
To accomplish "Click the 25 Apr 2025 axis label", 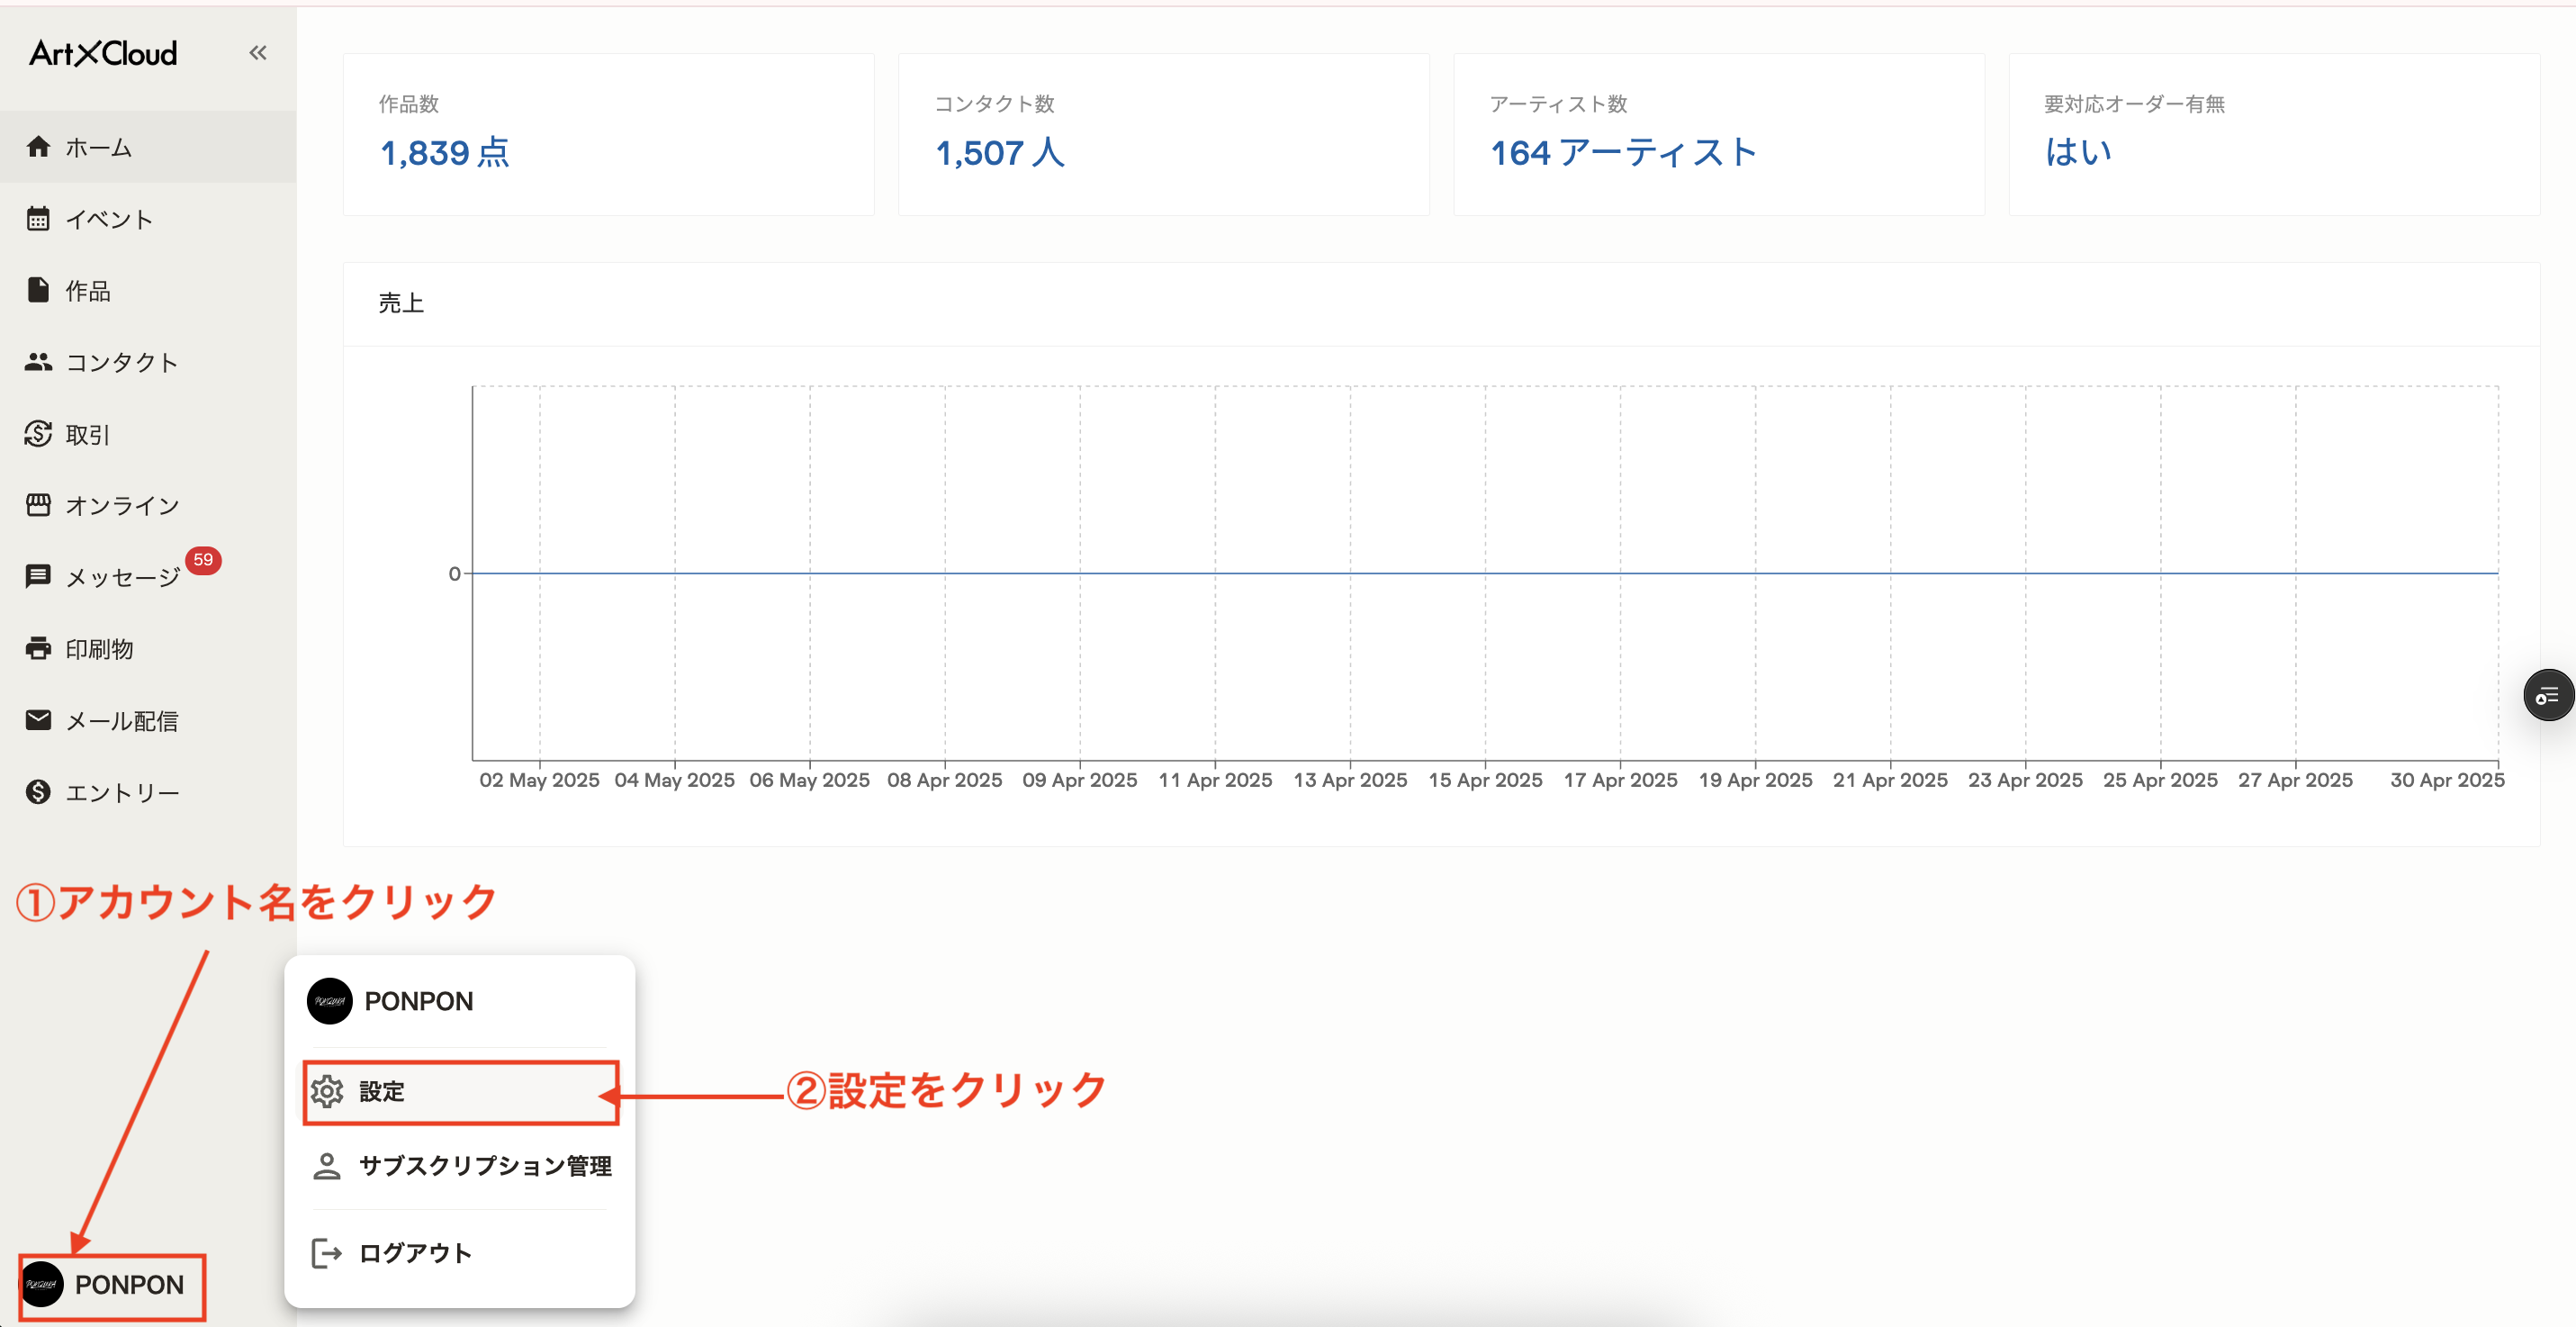I will click(x=2160, y=780).
